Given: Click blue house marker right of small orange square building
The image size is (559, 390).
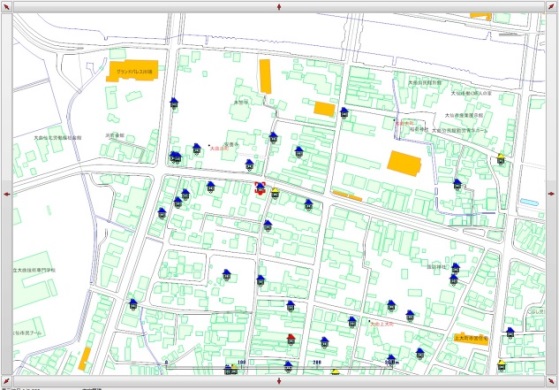Looking at the screenshot, I should [x=344, y=112].
